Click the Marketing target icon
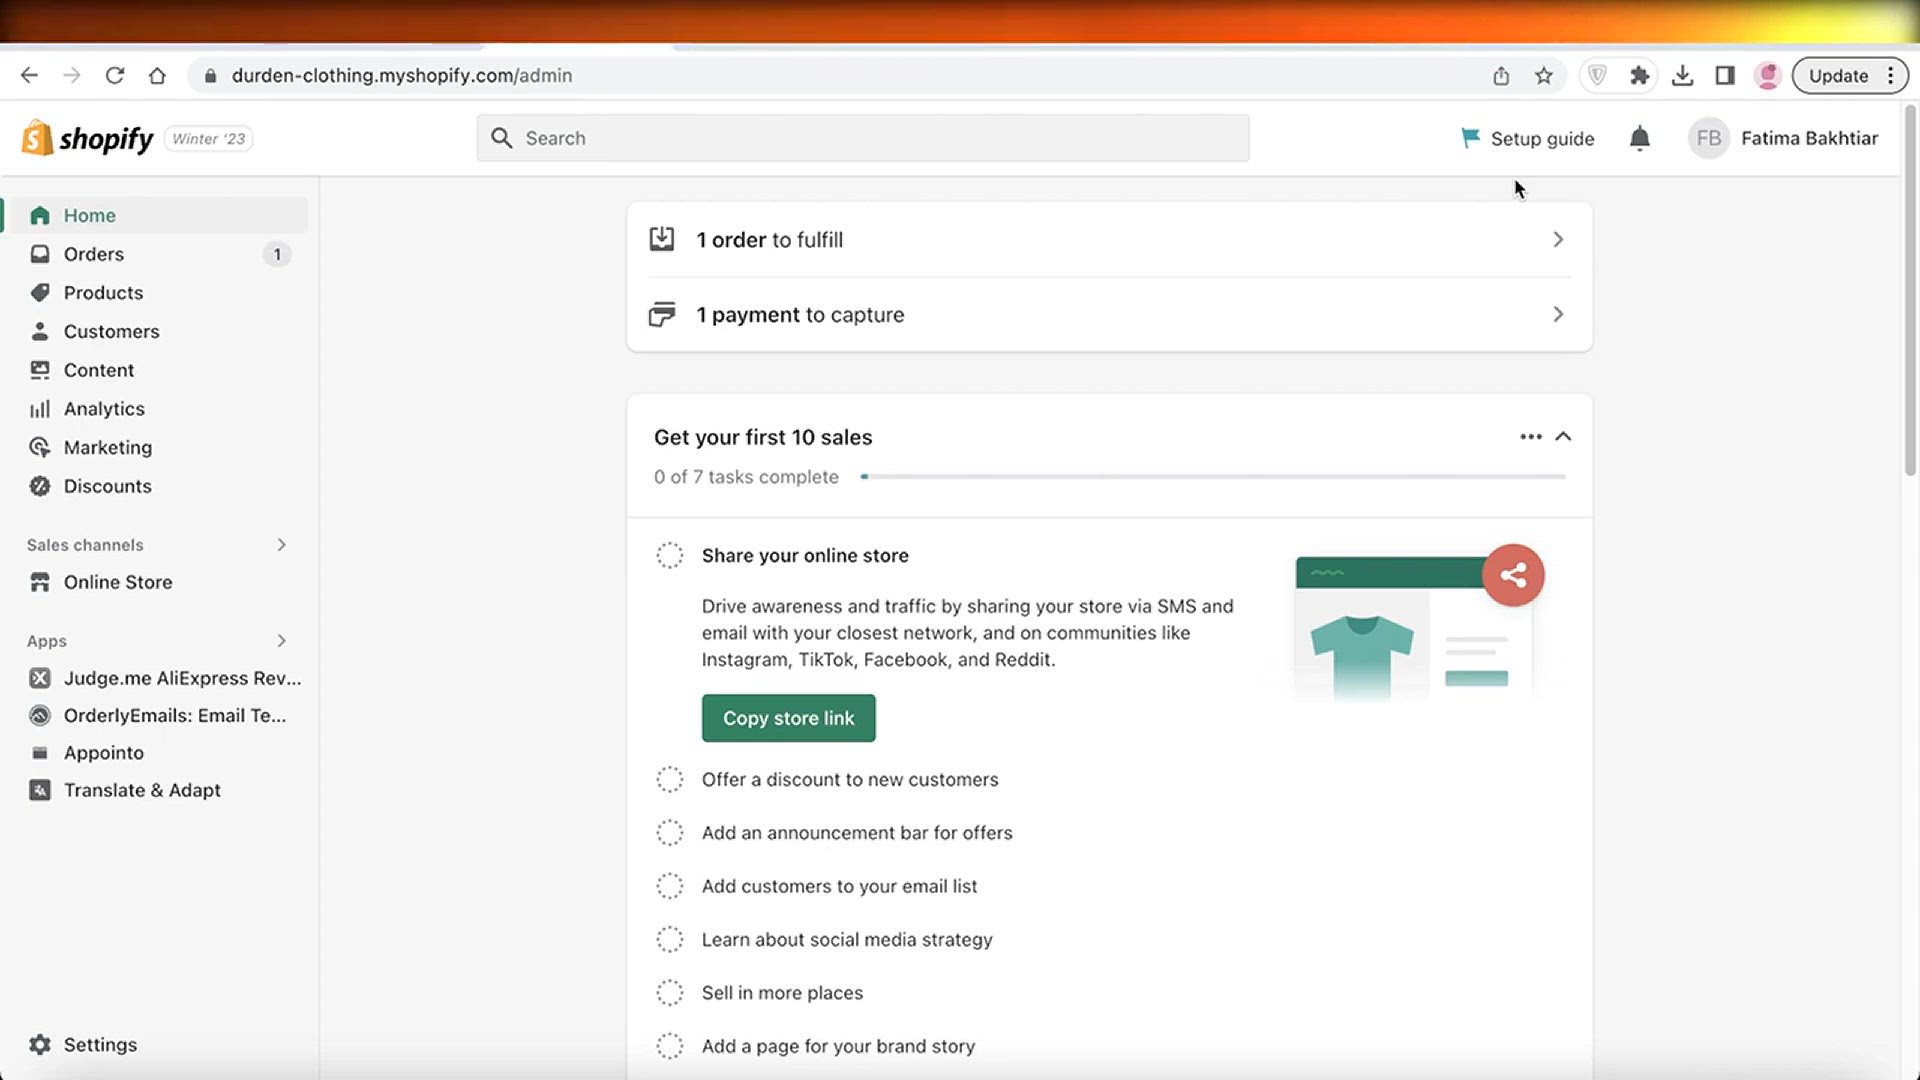1920x1080 pixels. tap(40, 447)
